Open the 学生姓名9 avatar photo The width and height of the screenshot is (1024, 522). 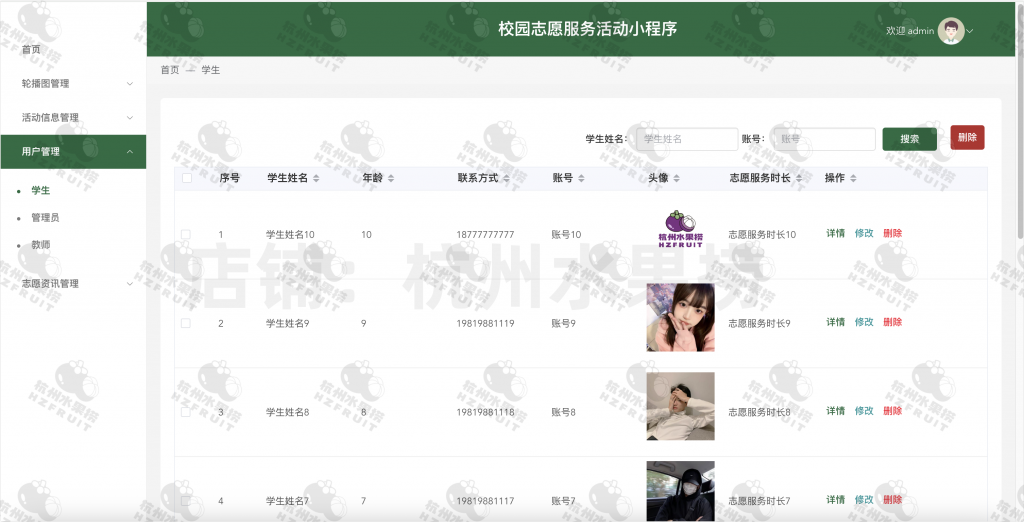680,318
